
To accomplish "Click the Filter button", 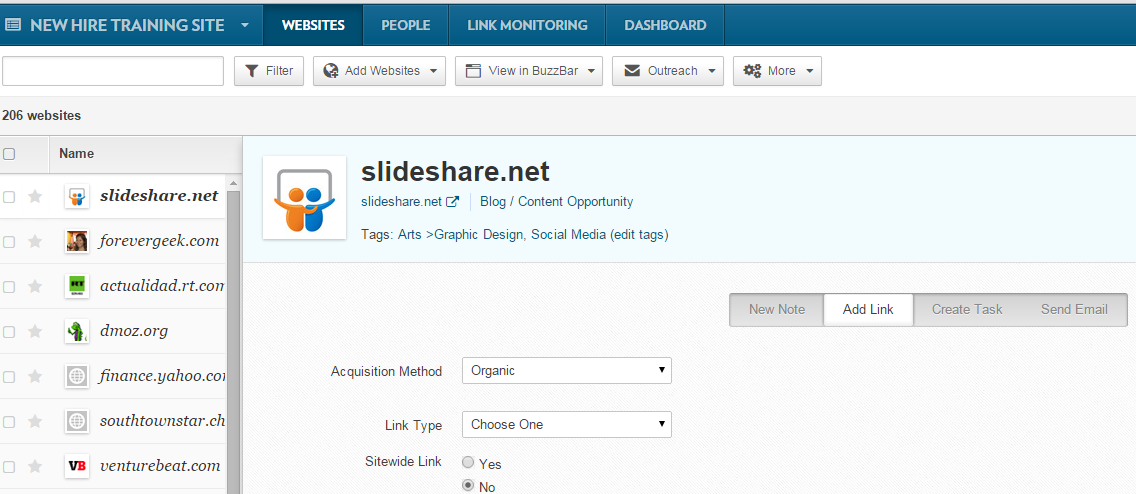I will [x=269, y=71].
